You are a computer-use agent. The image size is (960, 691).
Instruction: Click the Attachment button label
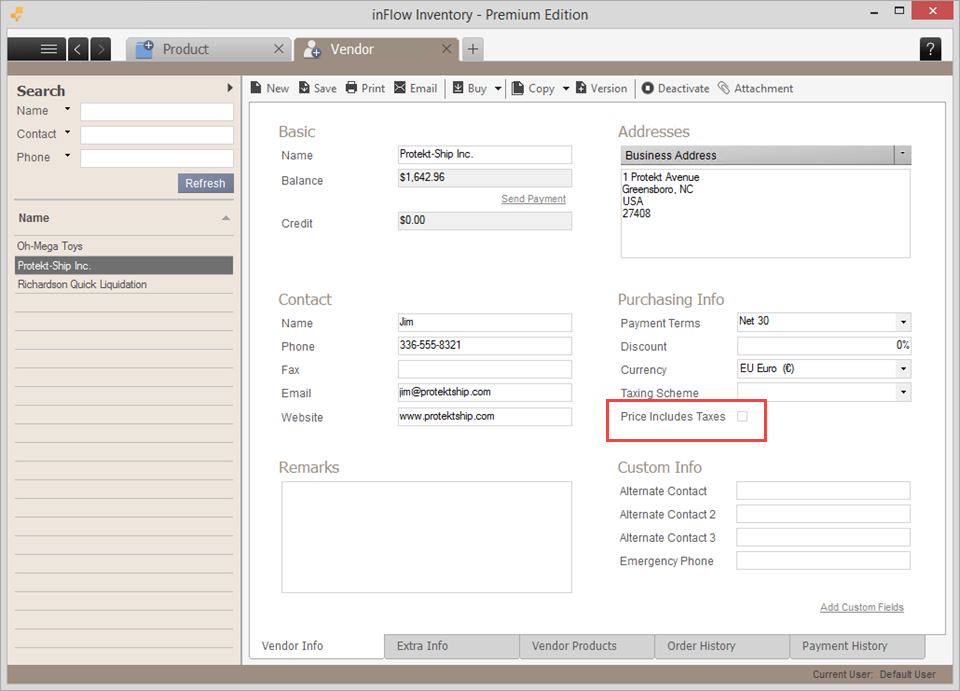(763, 88)
